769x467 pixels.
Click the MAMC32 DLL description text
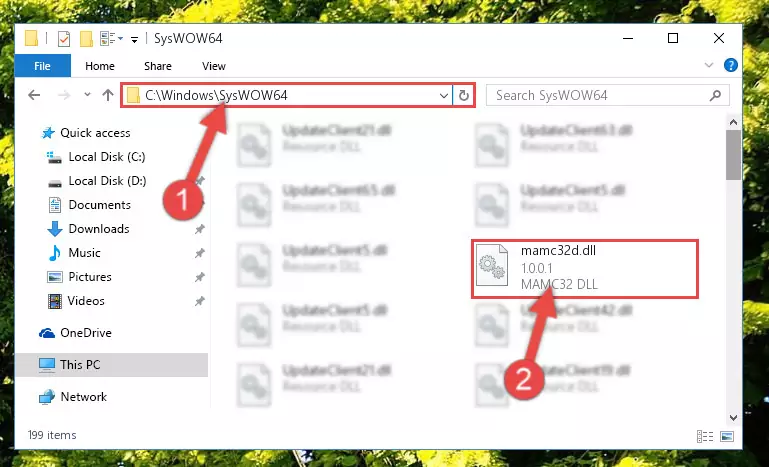click(x=559, y=284)
